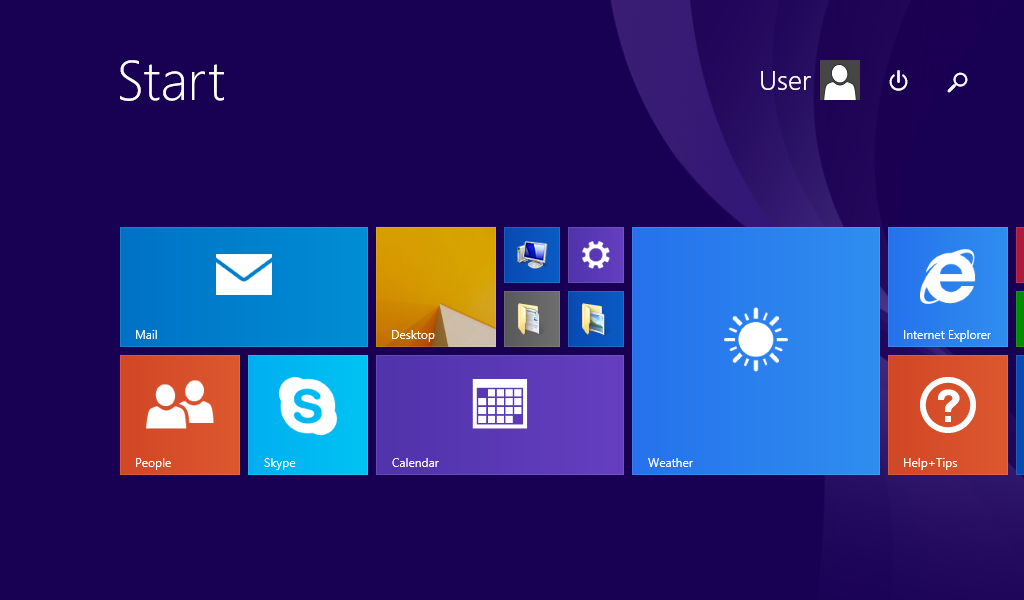Switch to the Desktop tile
Viewport: 1024px width, 600px height.
[436, 287]
